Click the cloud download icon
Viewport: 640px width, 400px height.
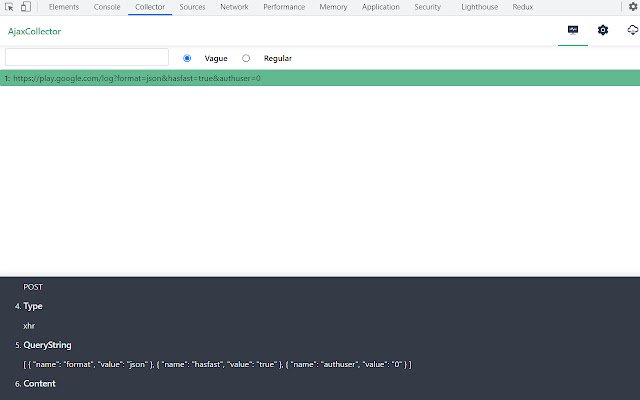633,30
